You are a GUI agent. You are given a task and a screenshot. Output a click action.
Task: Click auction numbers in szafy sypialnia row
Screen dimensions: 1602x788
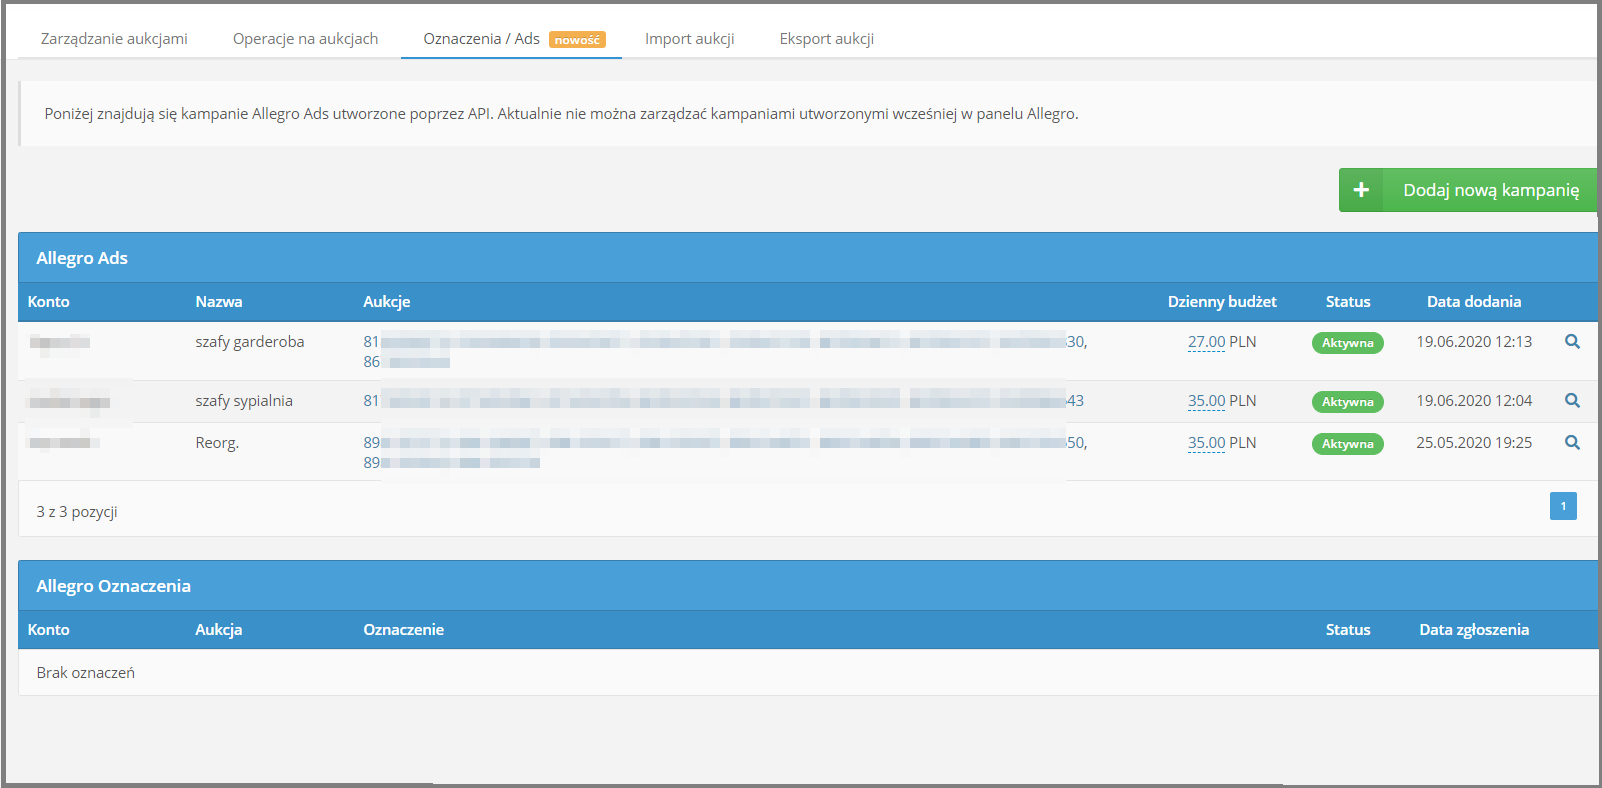coord(723,401)
